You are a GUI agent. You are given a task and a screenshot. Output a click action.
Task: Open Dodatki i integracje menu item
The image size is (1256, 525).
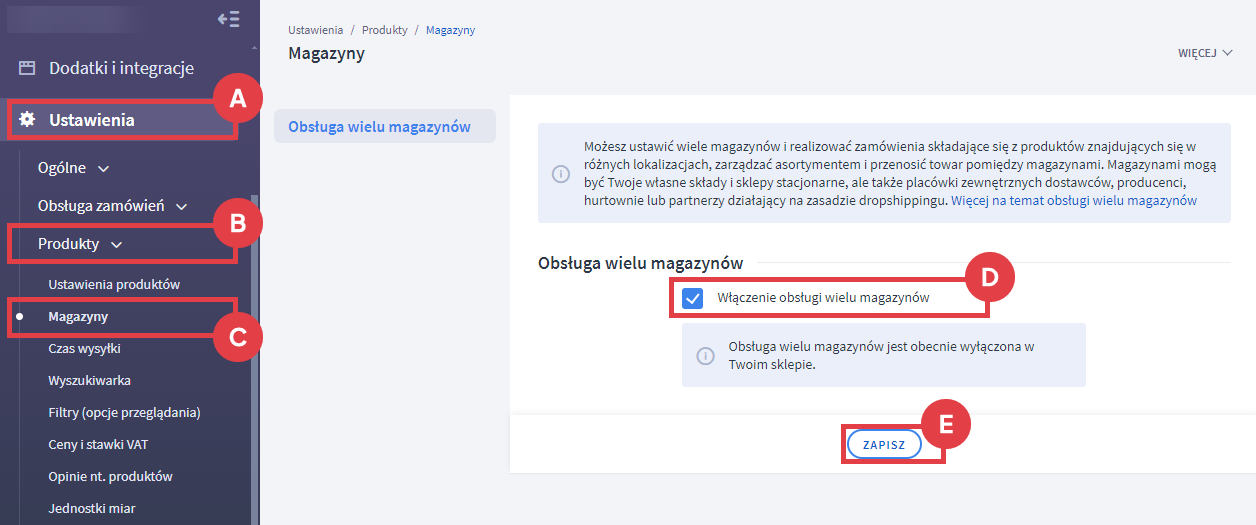pos(121,68)
